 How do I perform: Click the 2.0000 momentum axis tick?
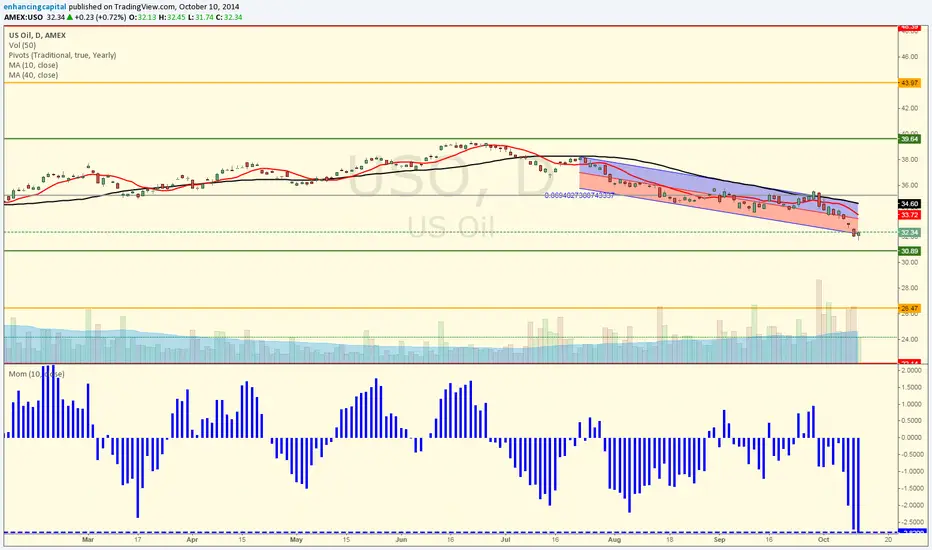point(911,370)
